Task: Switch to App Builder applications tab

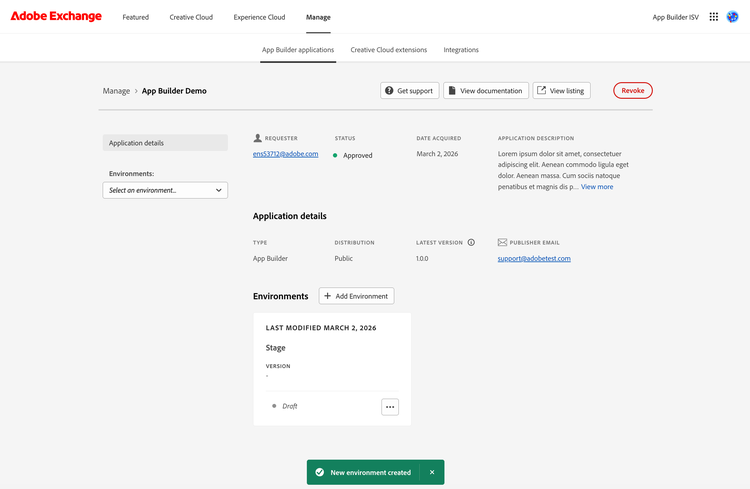Action: pos(298,50)
